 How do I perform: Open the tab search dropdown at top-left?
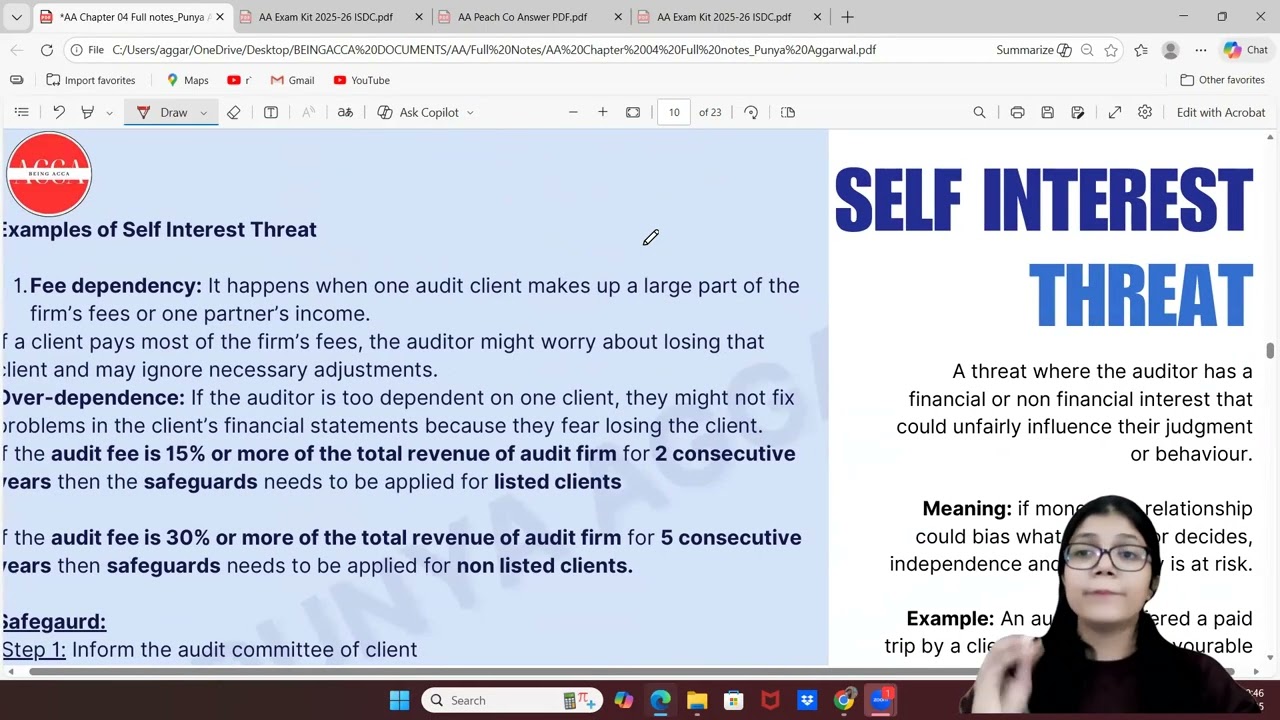pyautogui.click(x=16, y=17)
